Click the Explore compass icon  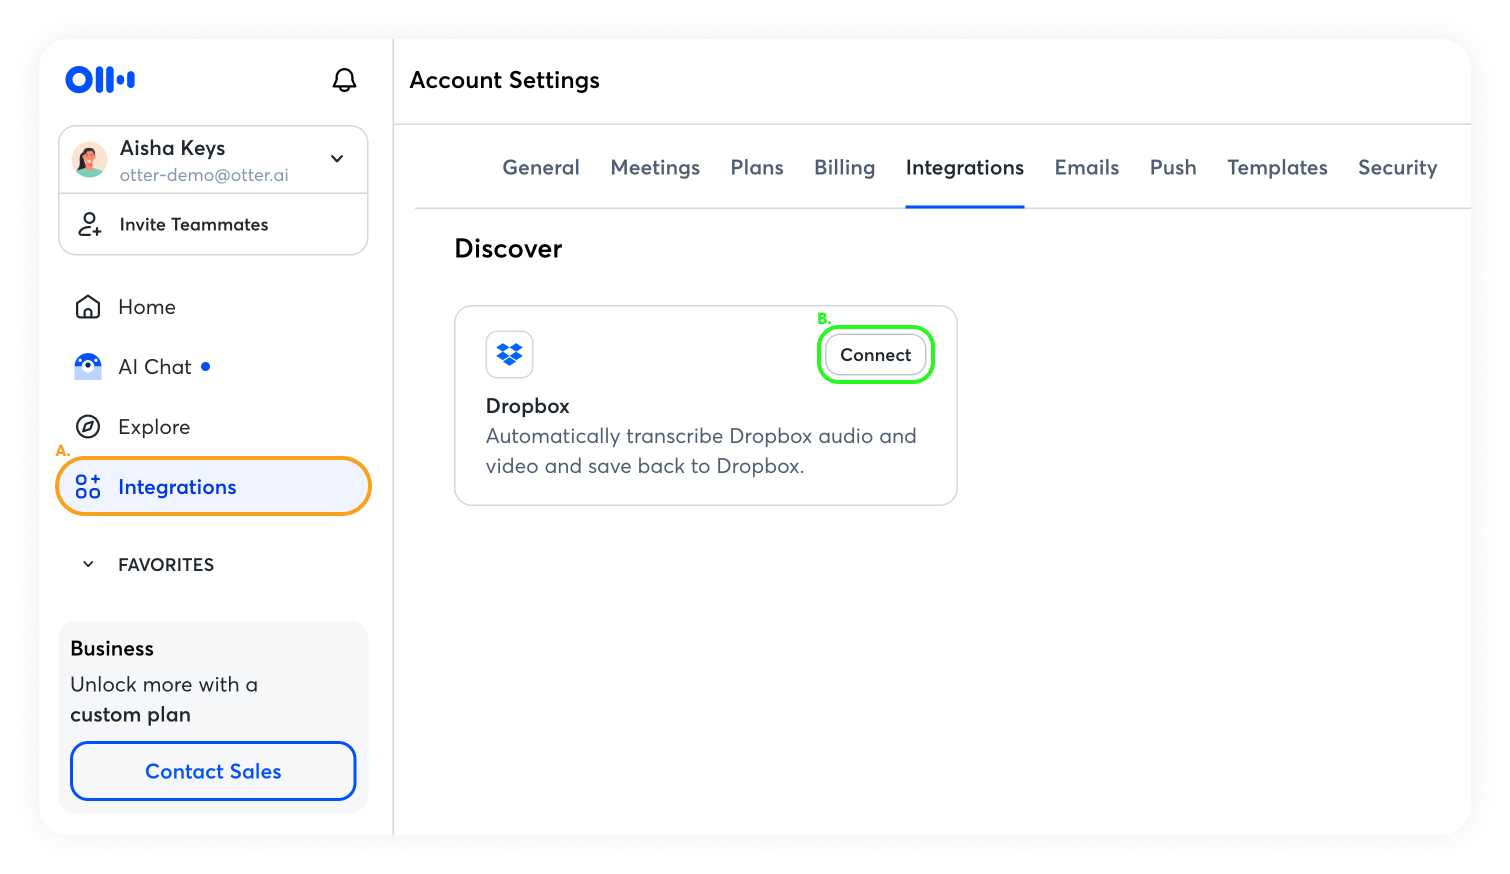pyautogui.click(x=88, y=427)
